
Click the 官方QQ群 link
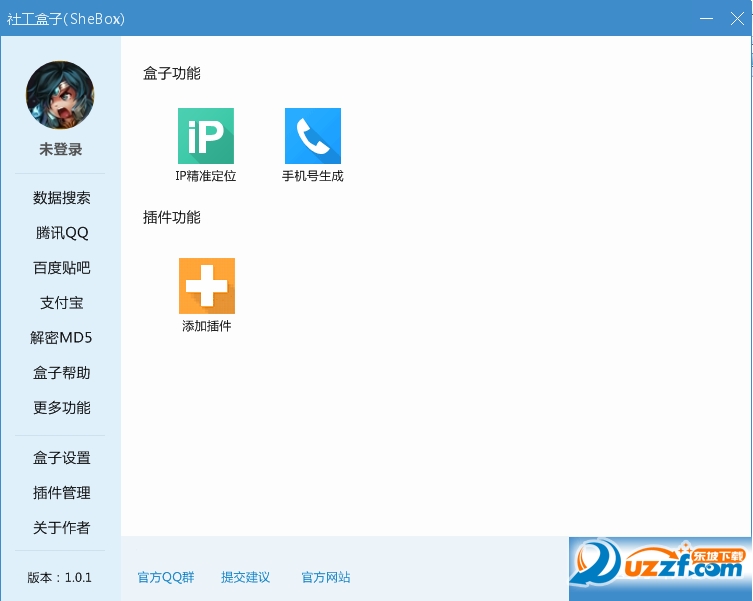(166, 577)
